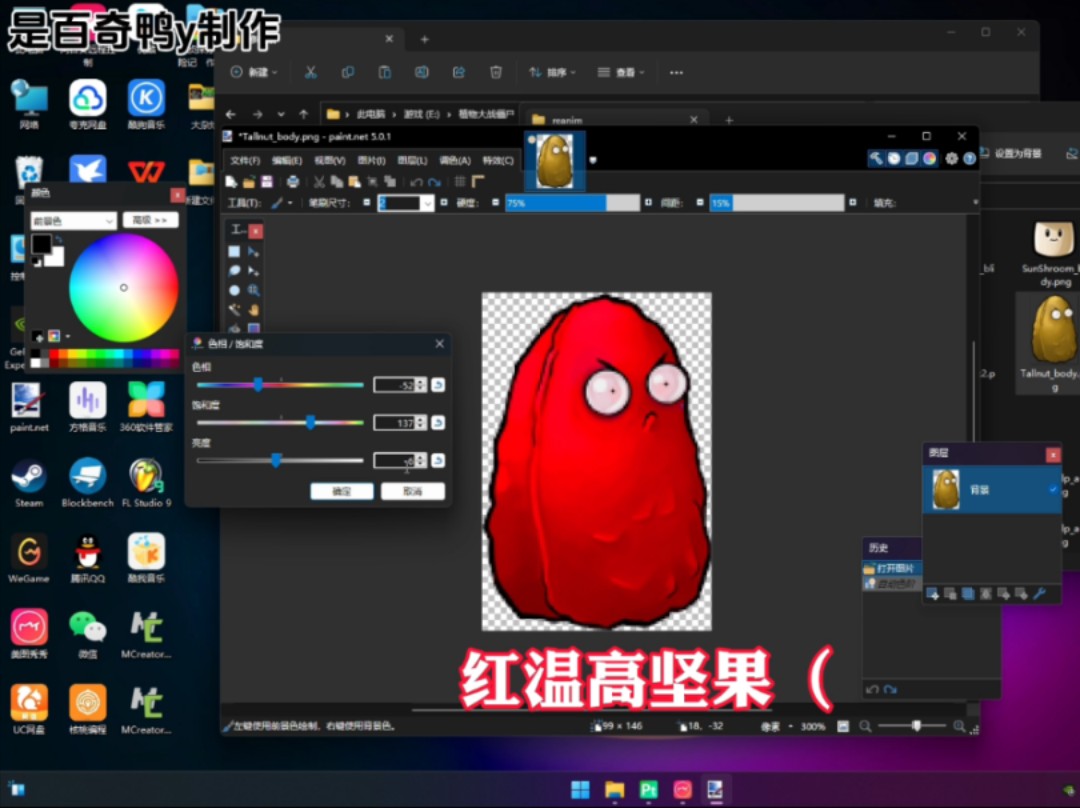Select the Magic Wand tool
Image resolution: width=1080 pixels, height=808 pixels.
(234, 310)
